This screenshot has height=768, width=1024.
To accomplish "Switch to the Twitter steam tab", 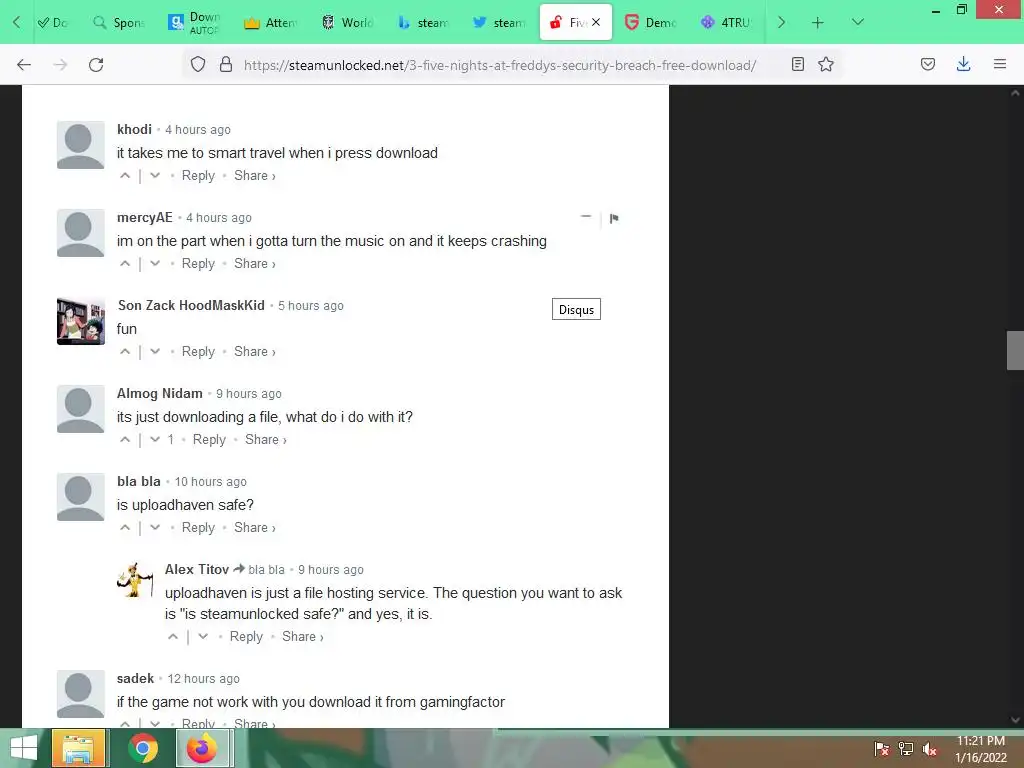I will 499,23.
